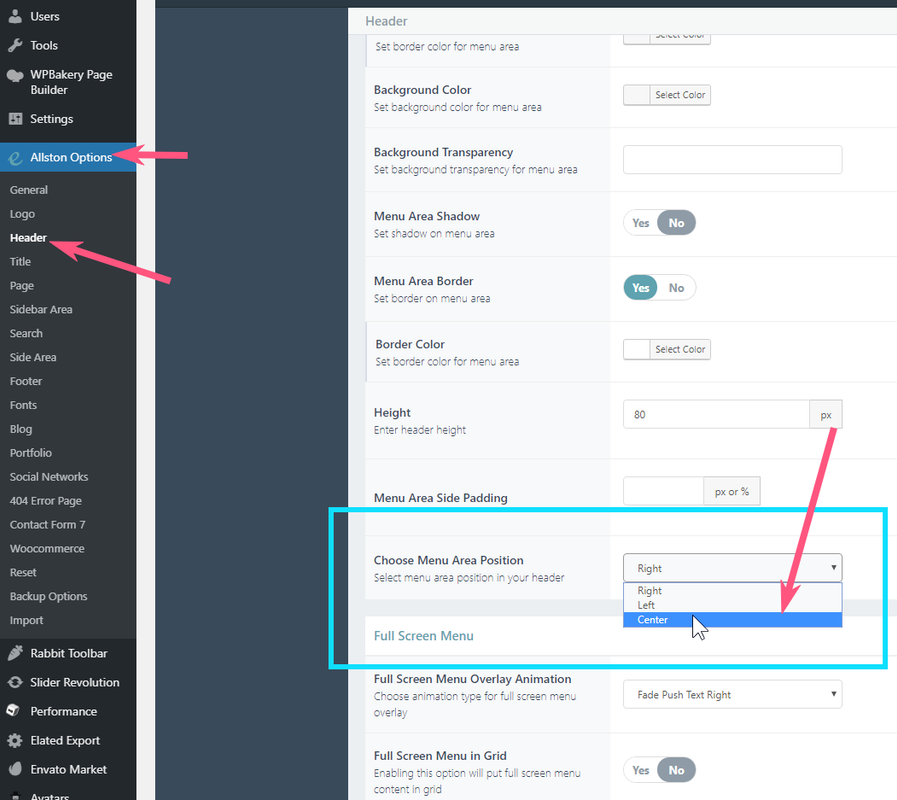Click the Elated Export gear icon

[15, 740]
